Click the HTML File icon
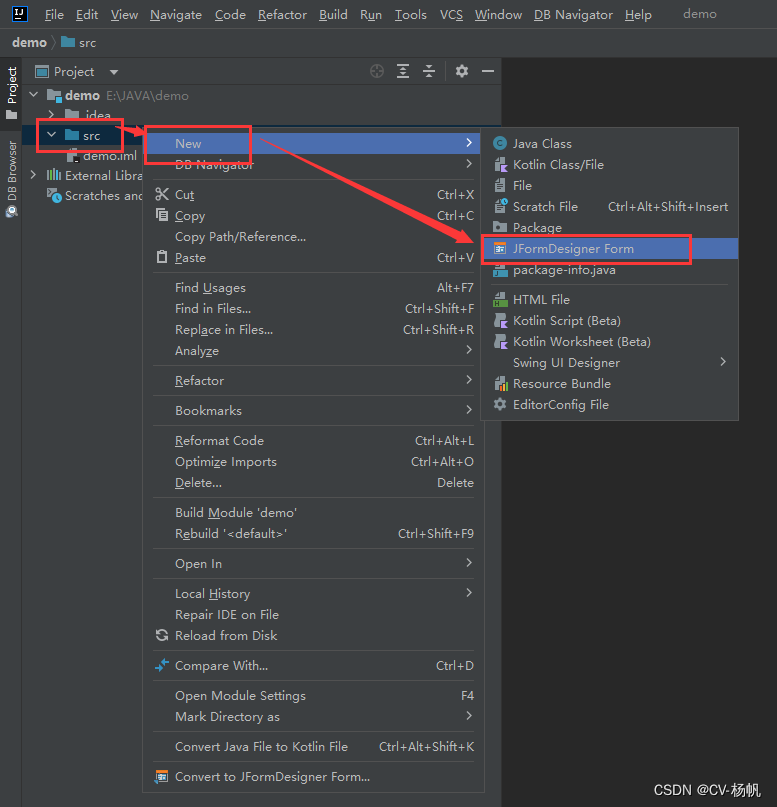This screenshot has height=807, width=777. (x=500, y=300)
